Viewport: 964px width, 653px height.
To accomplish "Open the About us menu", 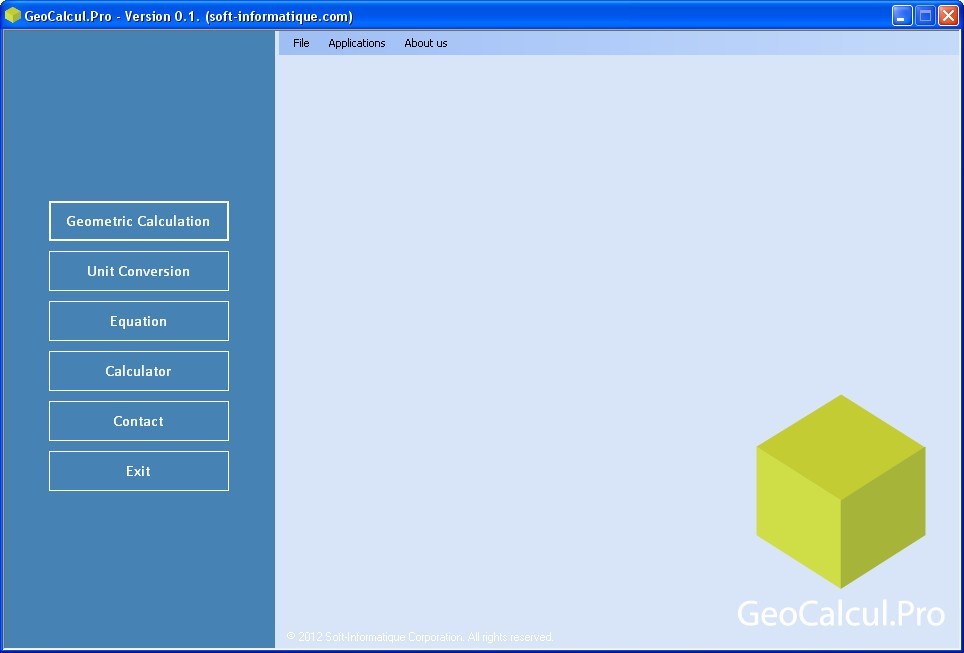I will [425, 43].
